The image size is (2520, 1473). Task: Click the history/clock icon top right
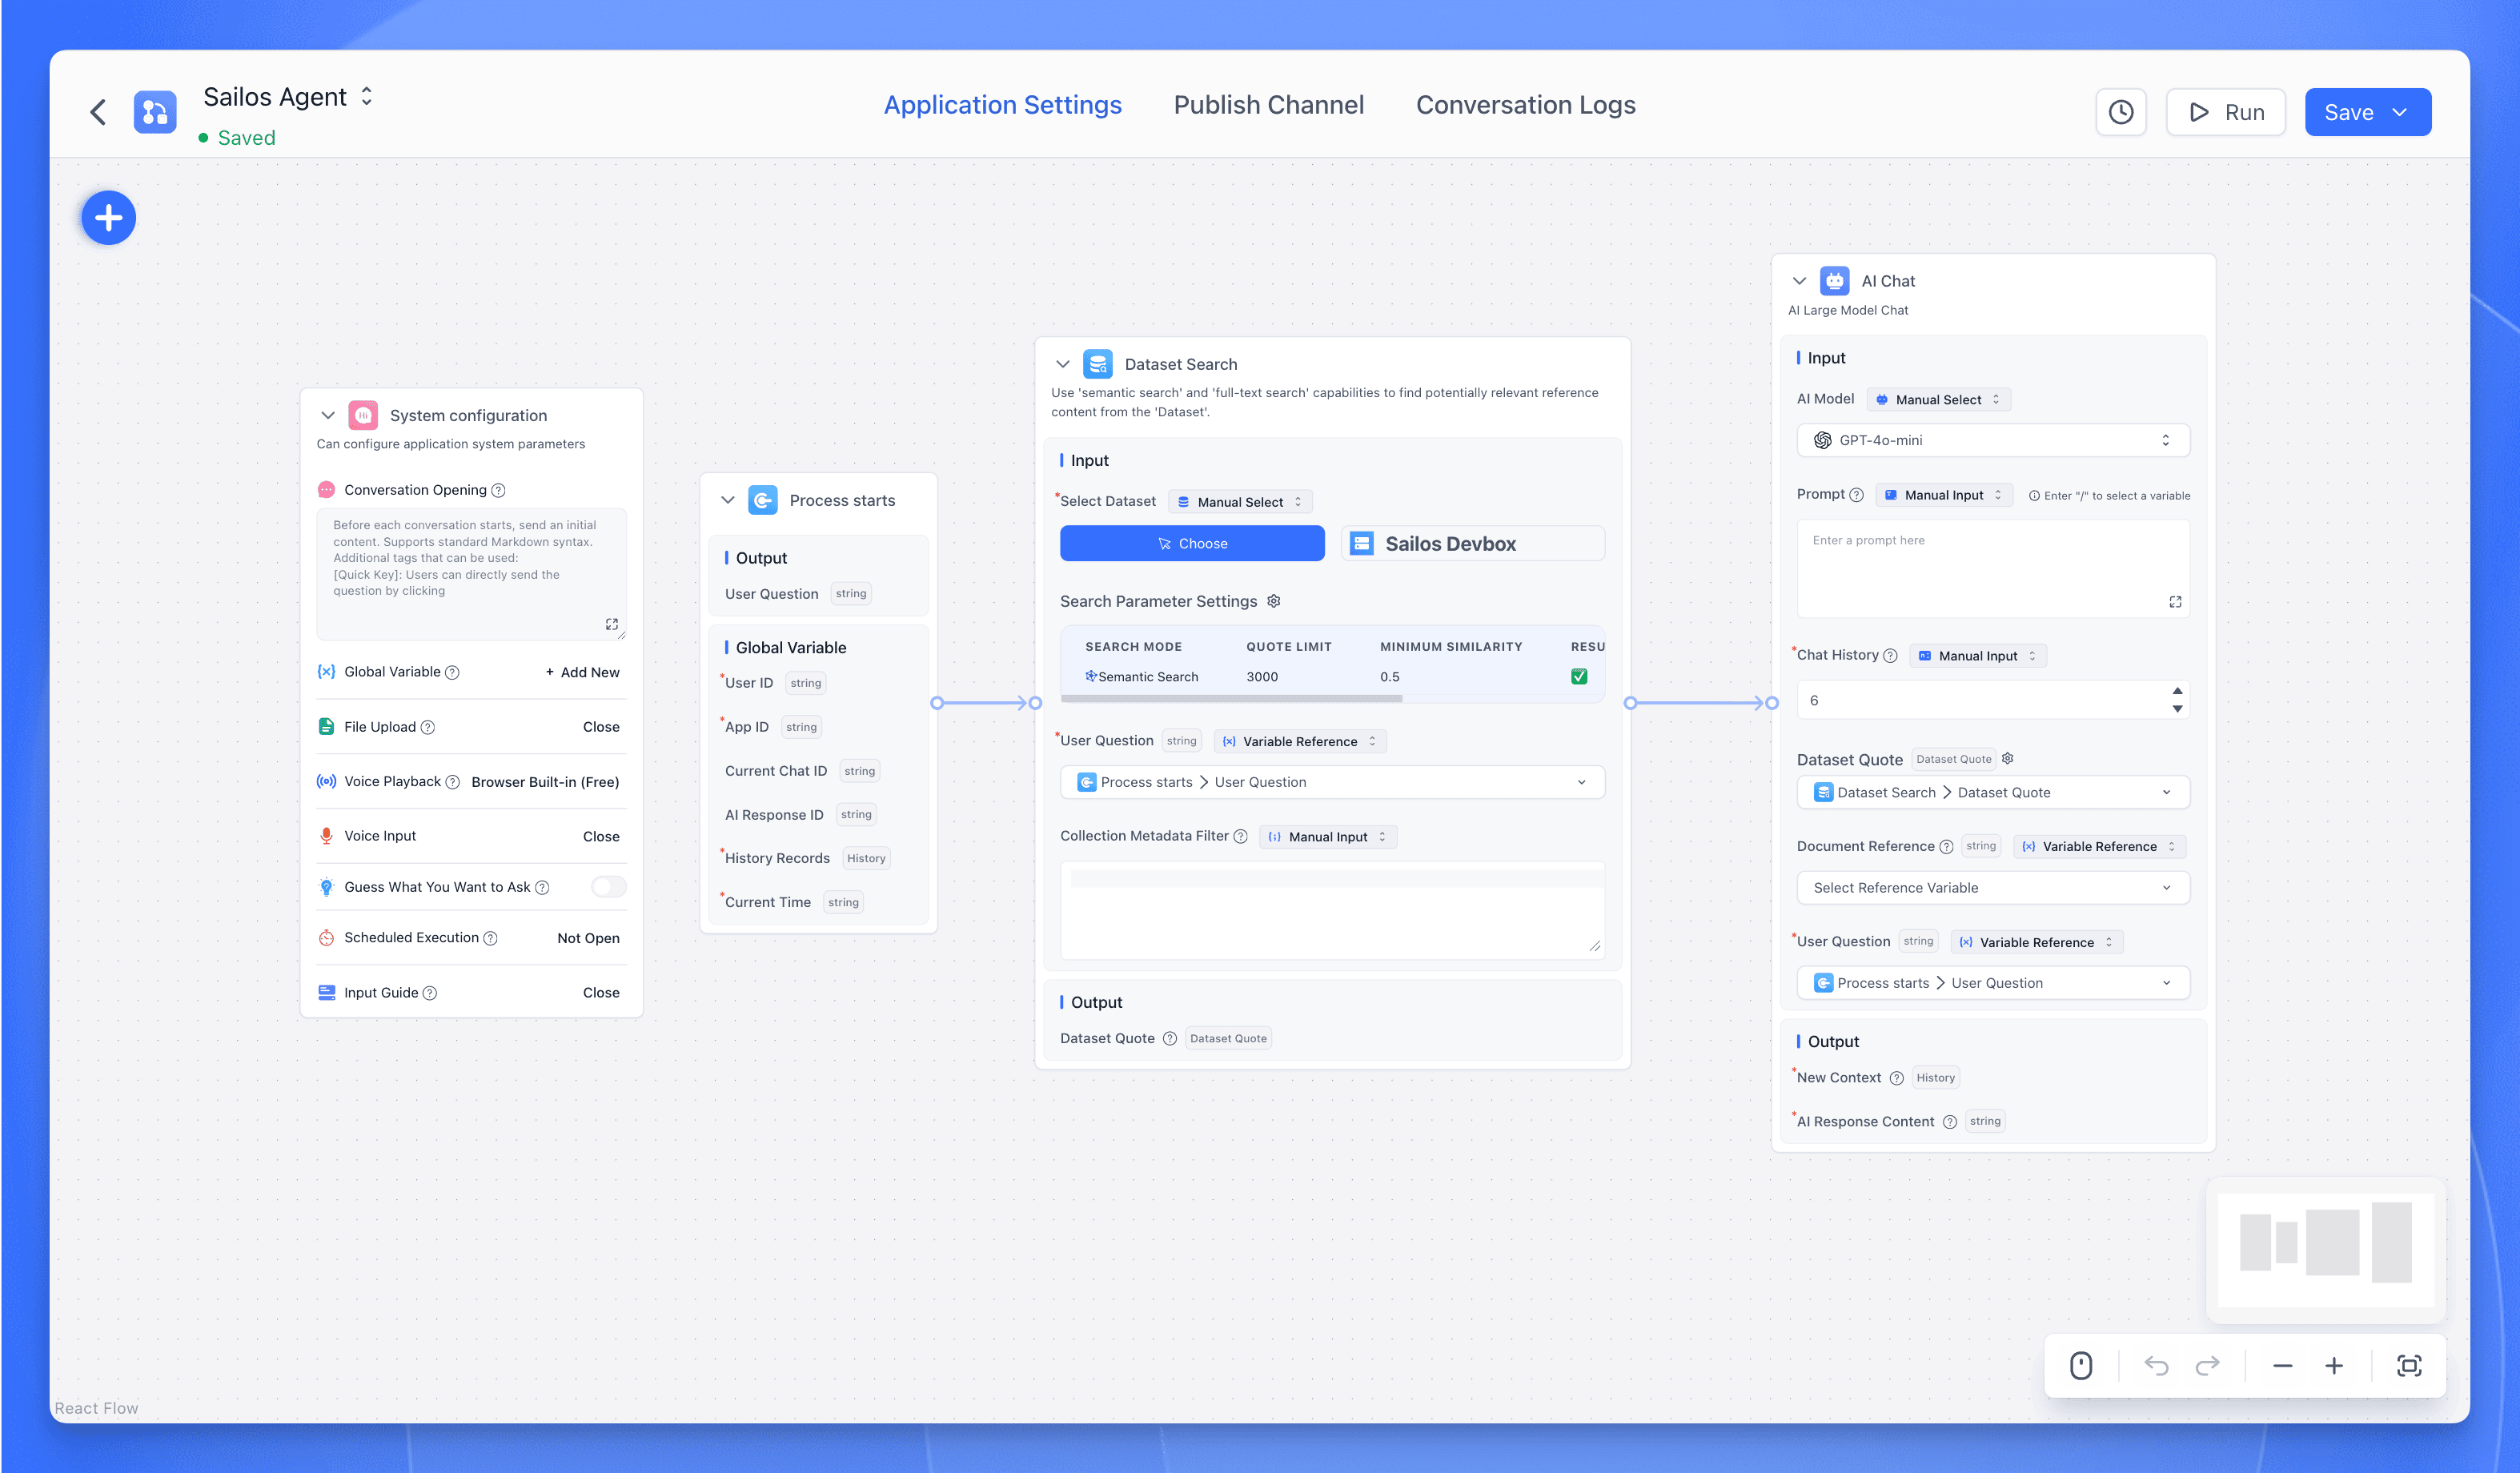2122,110
